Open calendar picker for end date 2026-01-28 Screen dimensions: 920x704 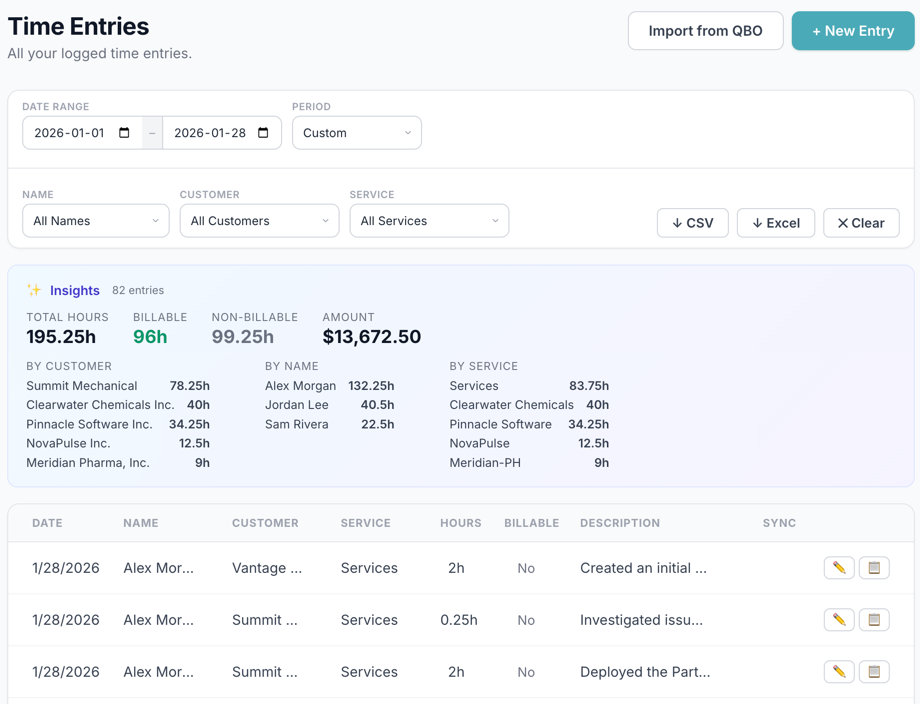(264, 133)
